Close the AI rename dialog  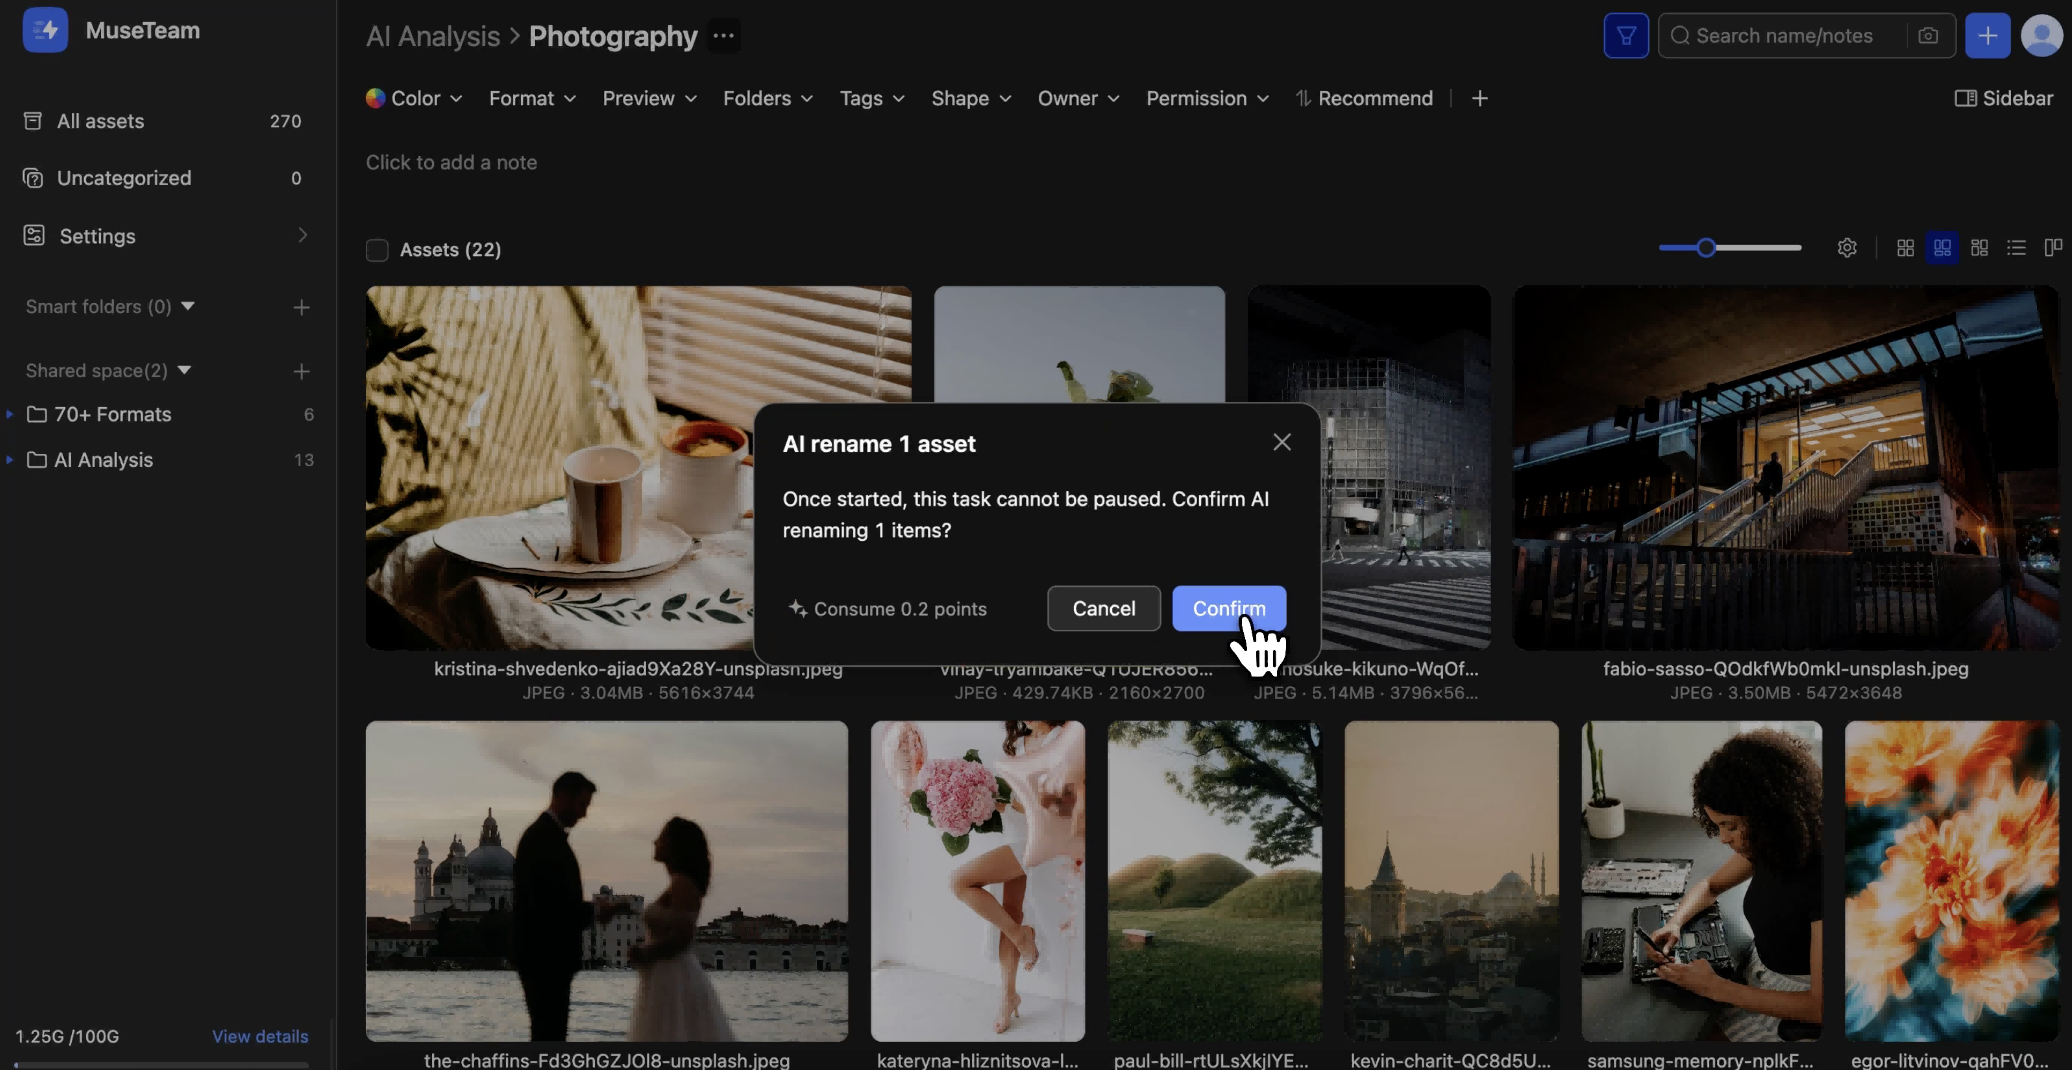tap(1281, 442)
